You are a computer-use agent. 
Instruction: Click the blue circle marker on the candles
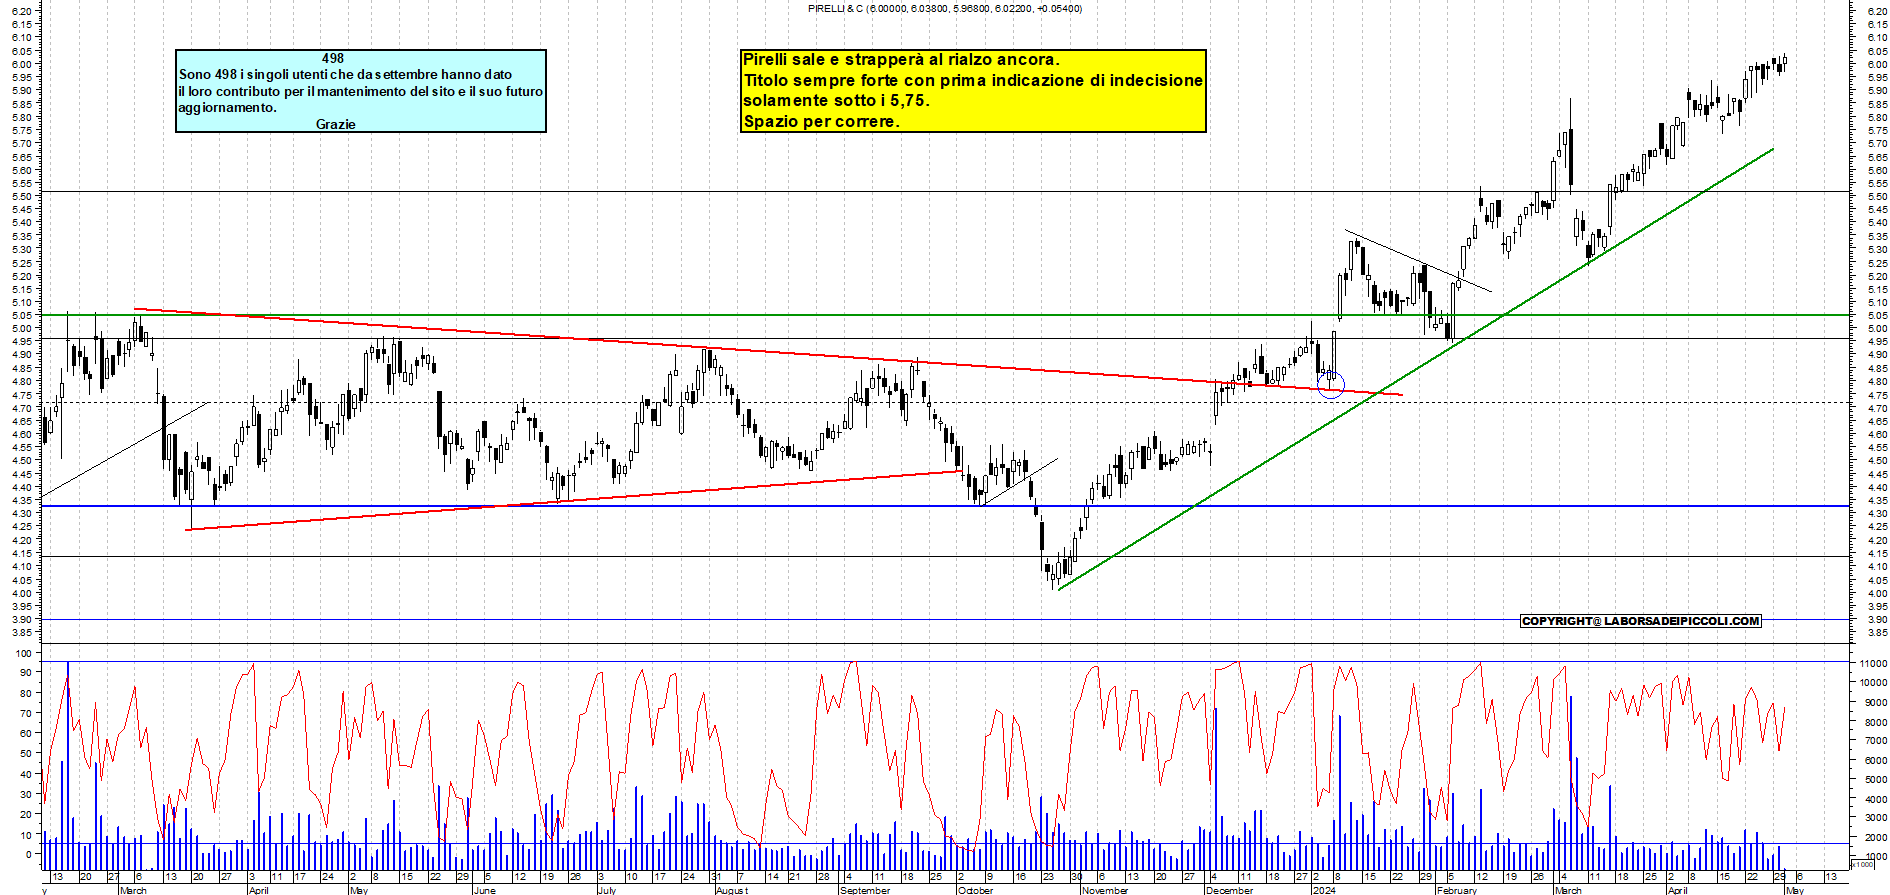coord(1331,385)
